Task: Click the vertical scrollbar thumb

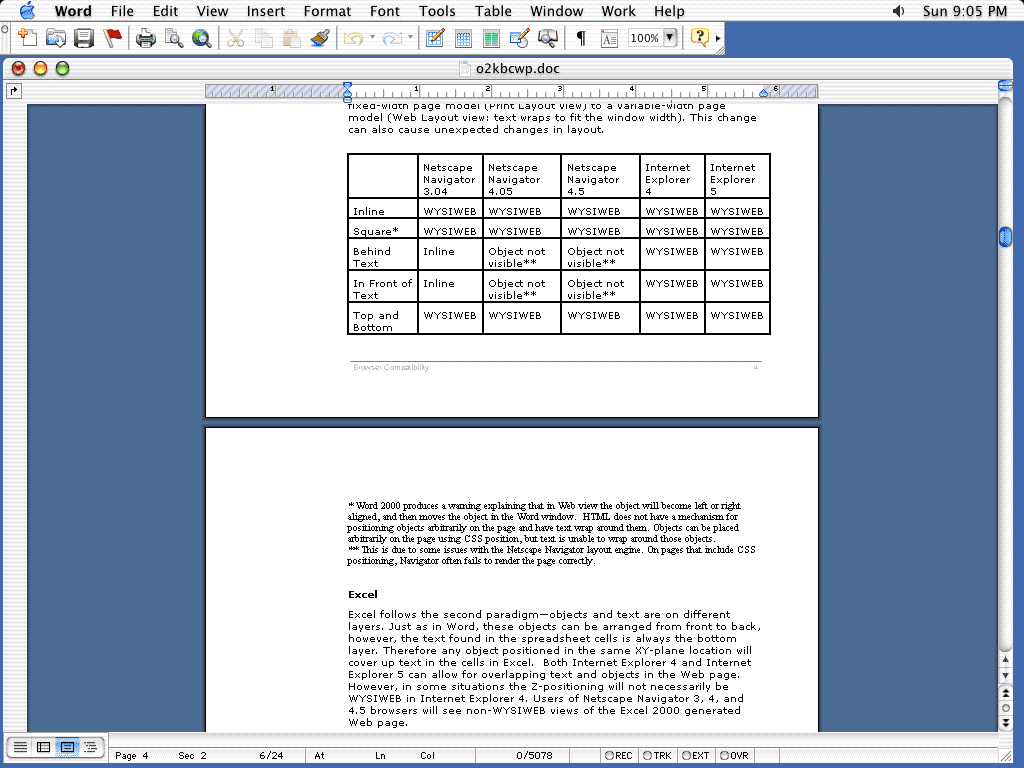Action: coord(1006,236)
